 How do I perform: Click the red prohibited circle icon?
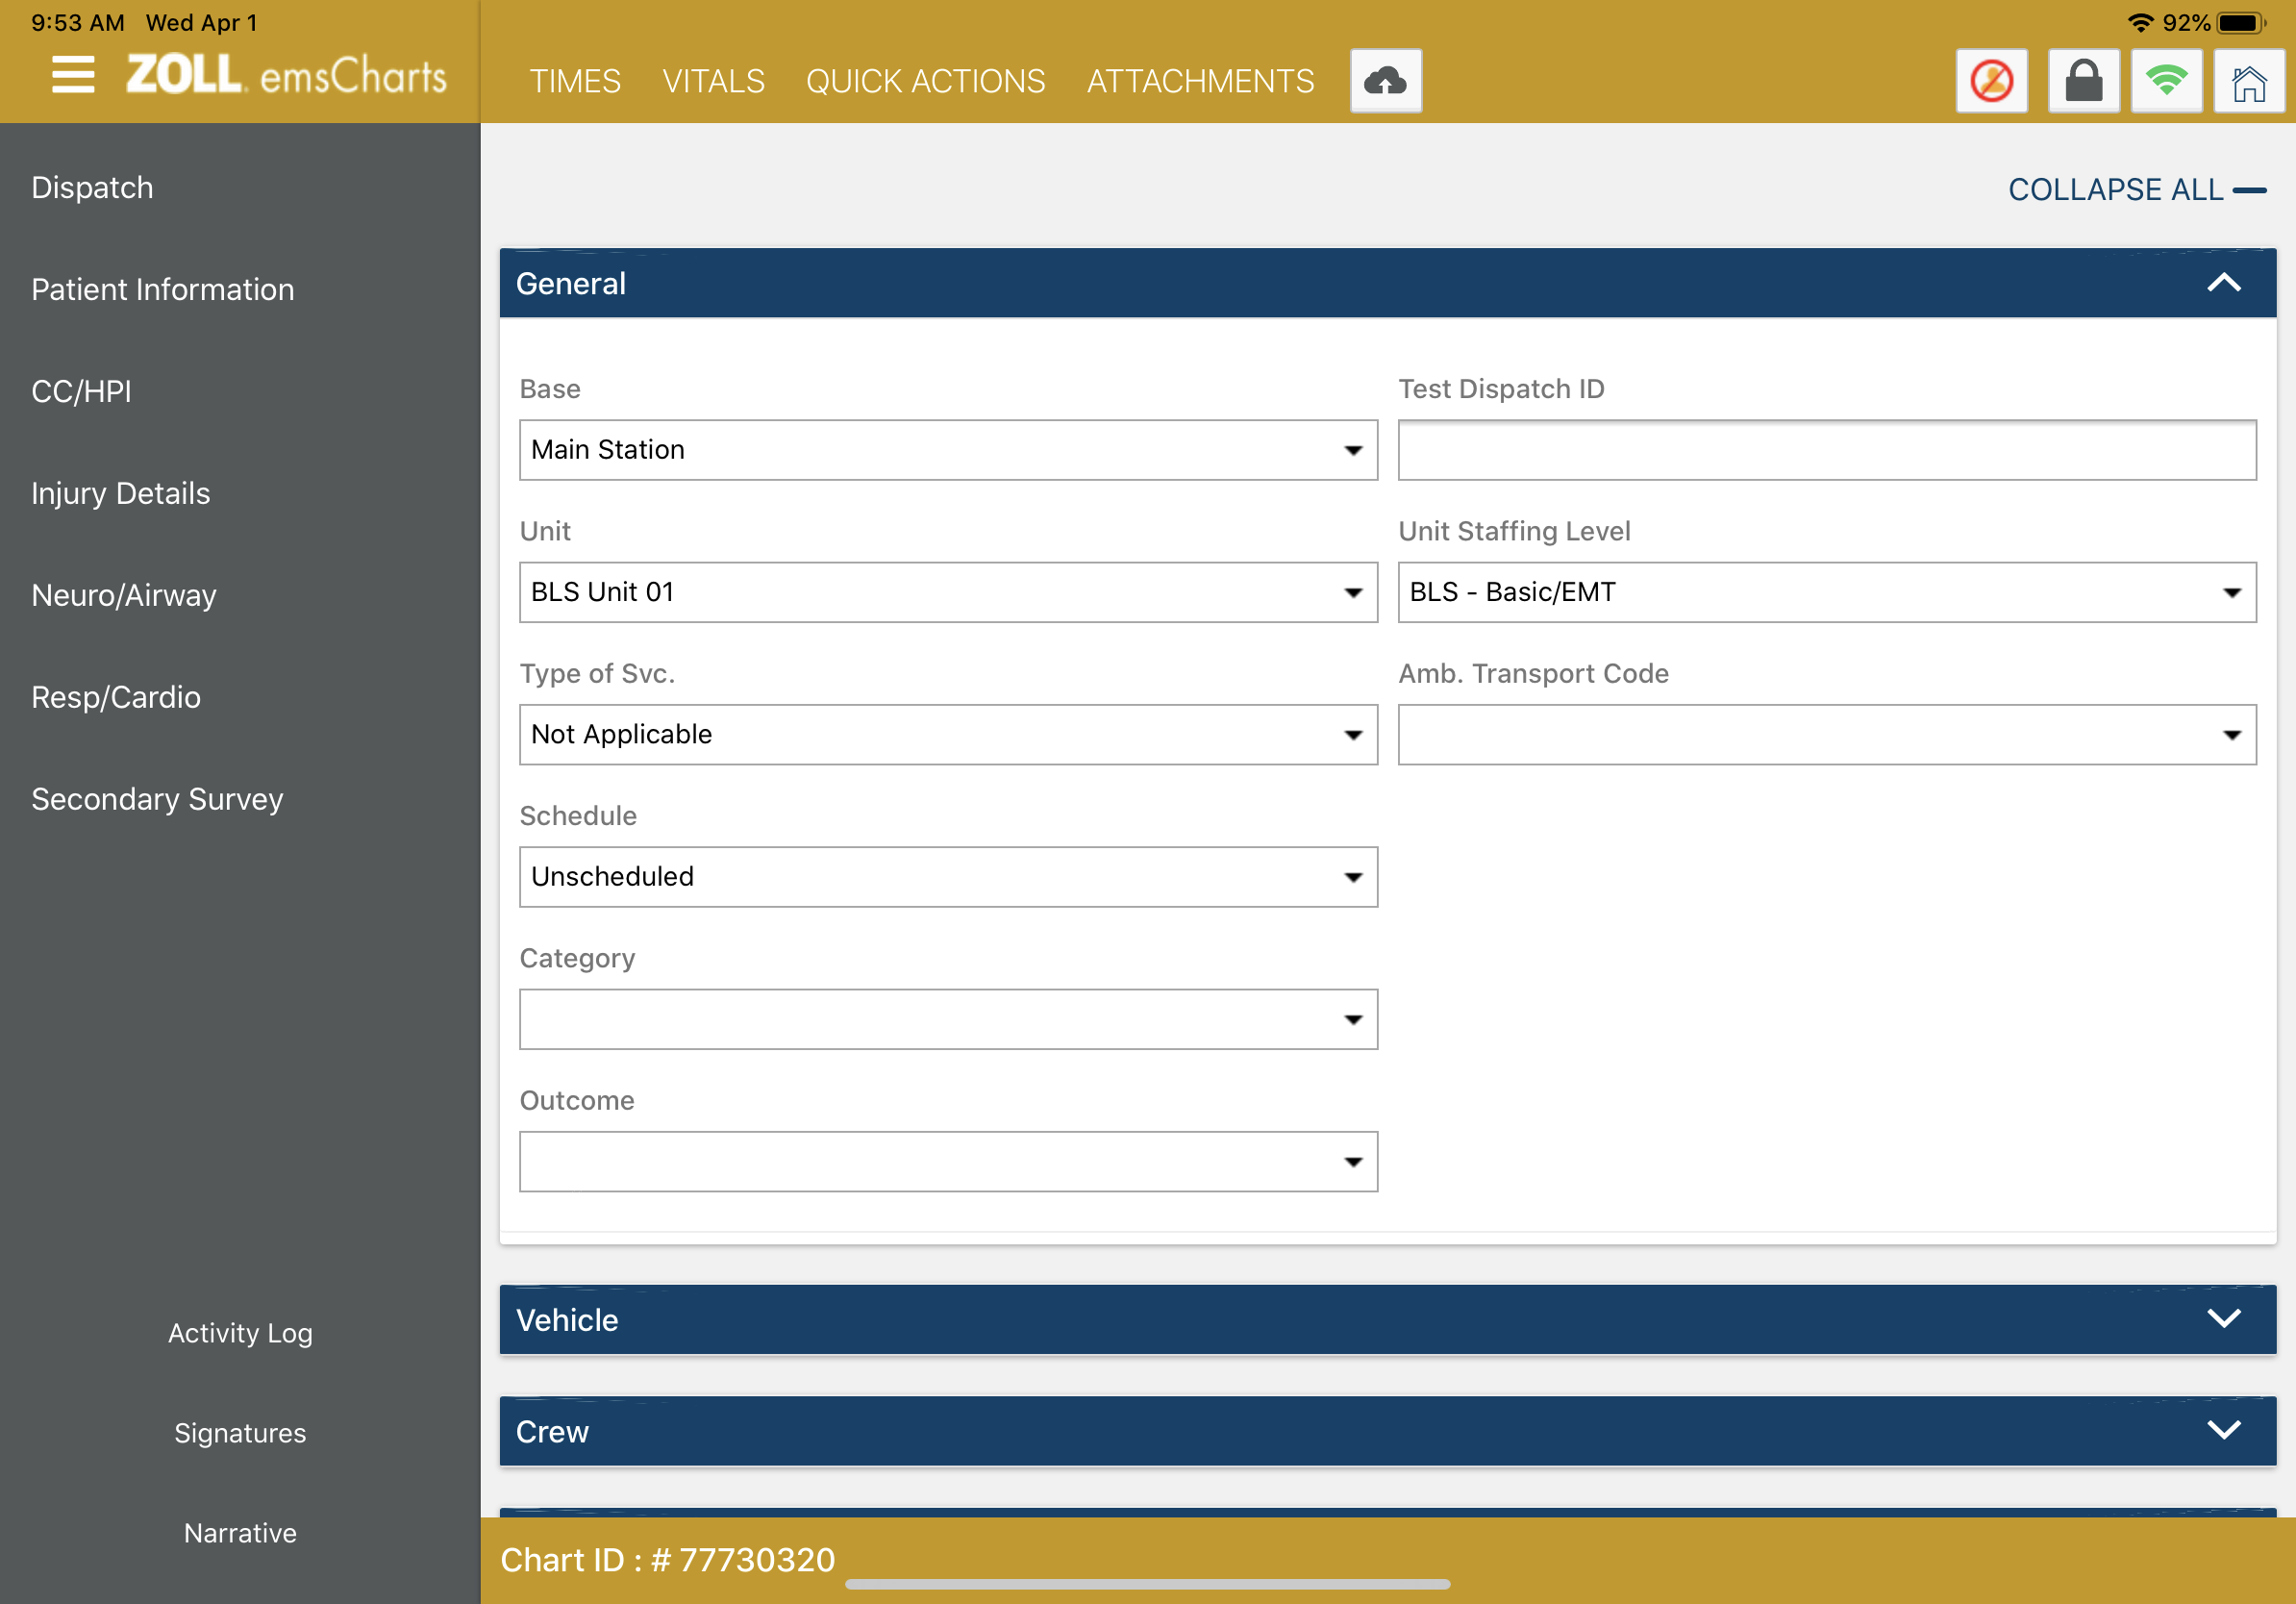[x=1991, y=81]
